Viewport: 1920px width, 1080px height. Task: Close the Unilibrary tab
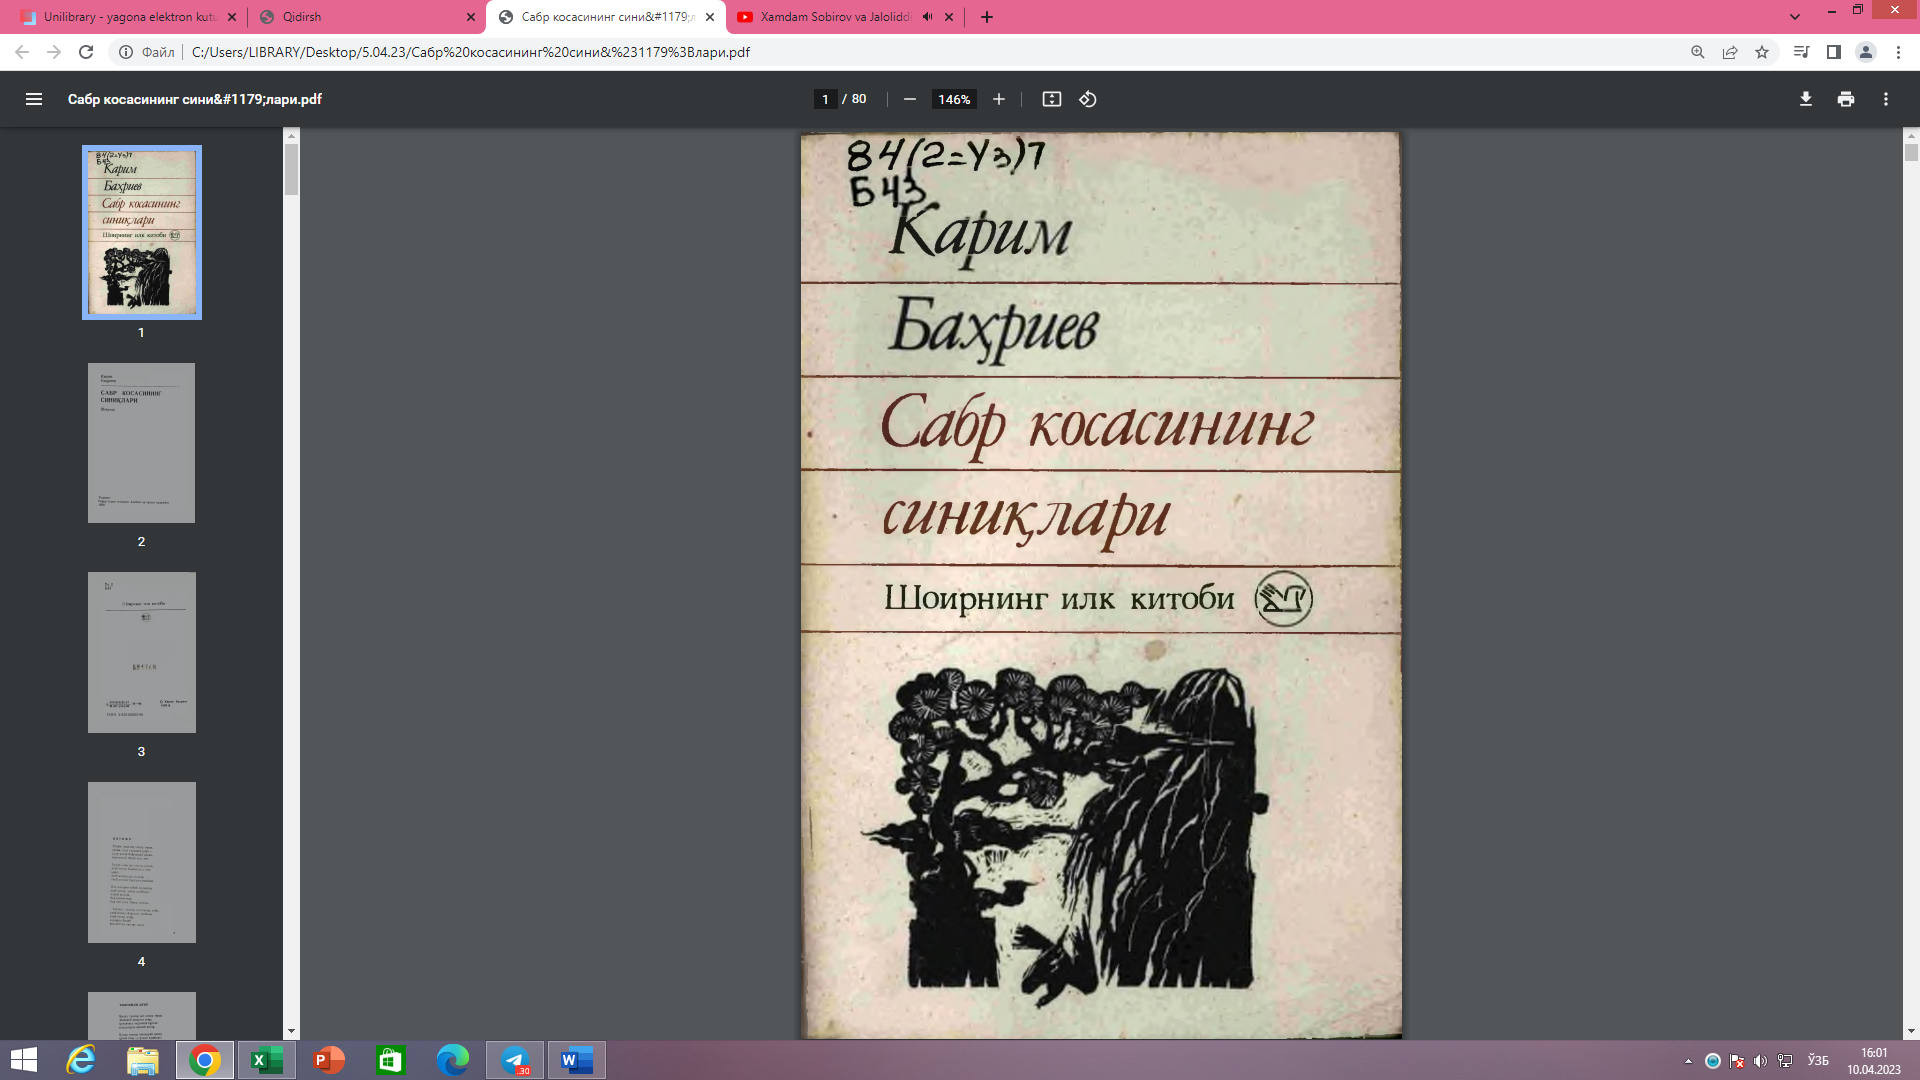[x=232, y=17]
